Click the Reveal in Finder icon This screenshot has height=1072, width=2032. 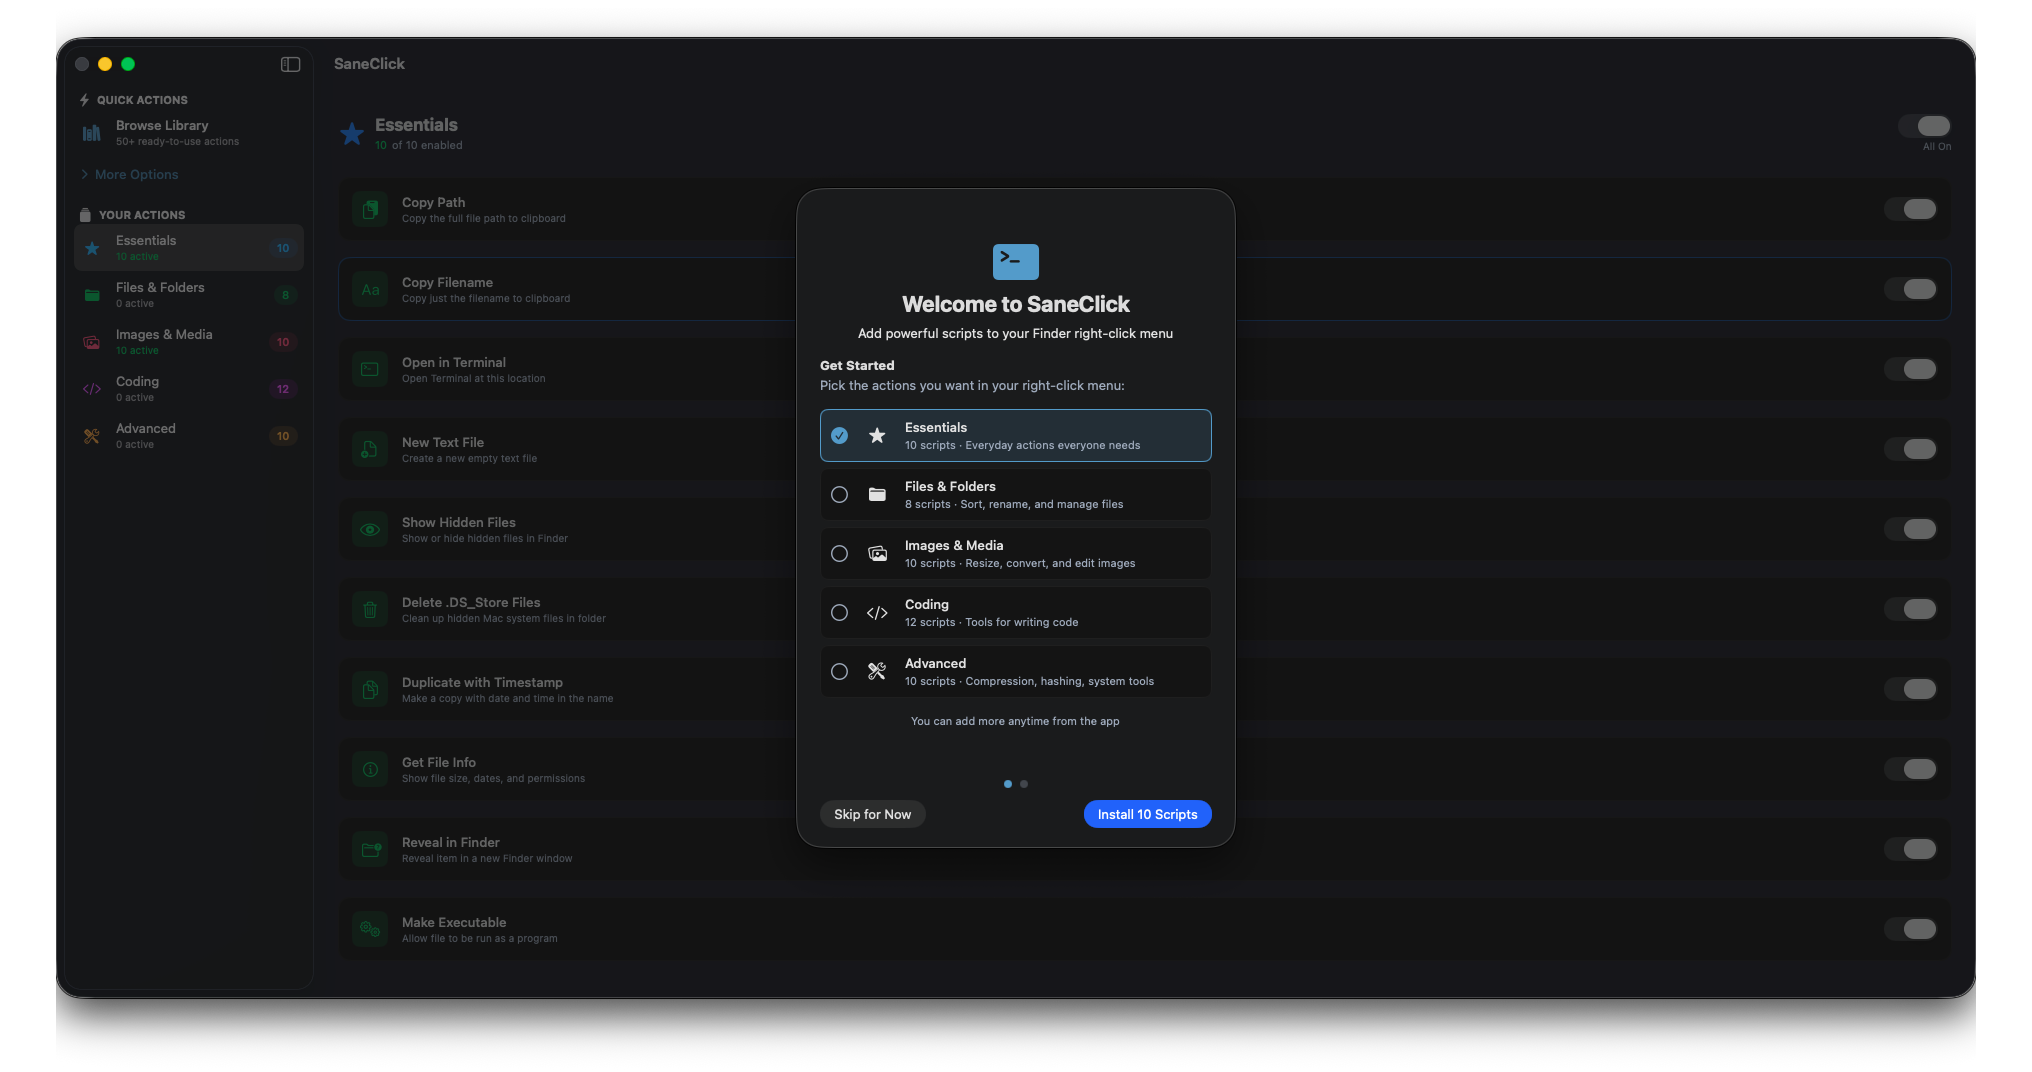click(x=370, y=849)
